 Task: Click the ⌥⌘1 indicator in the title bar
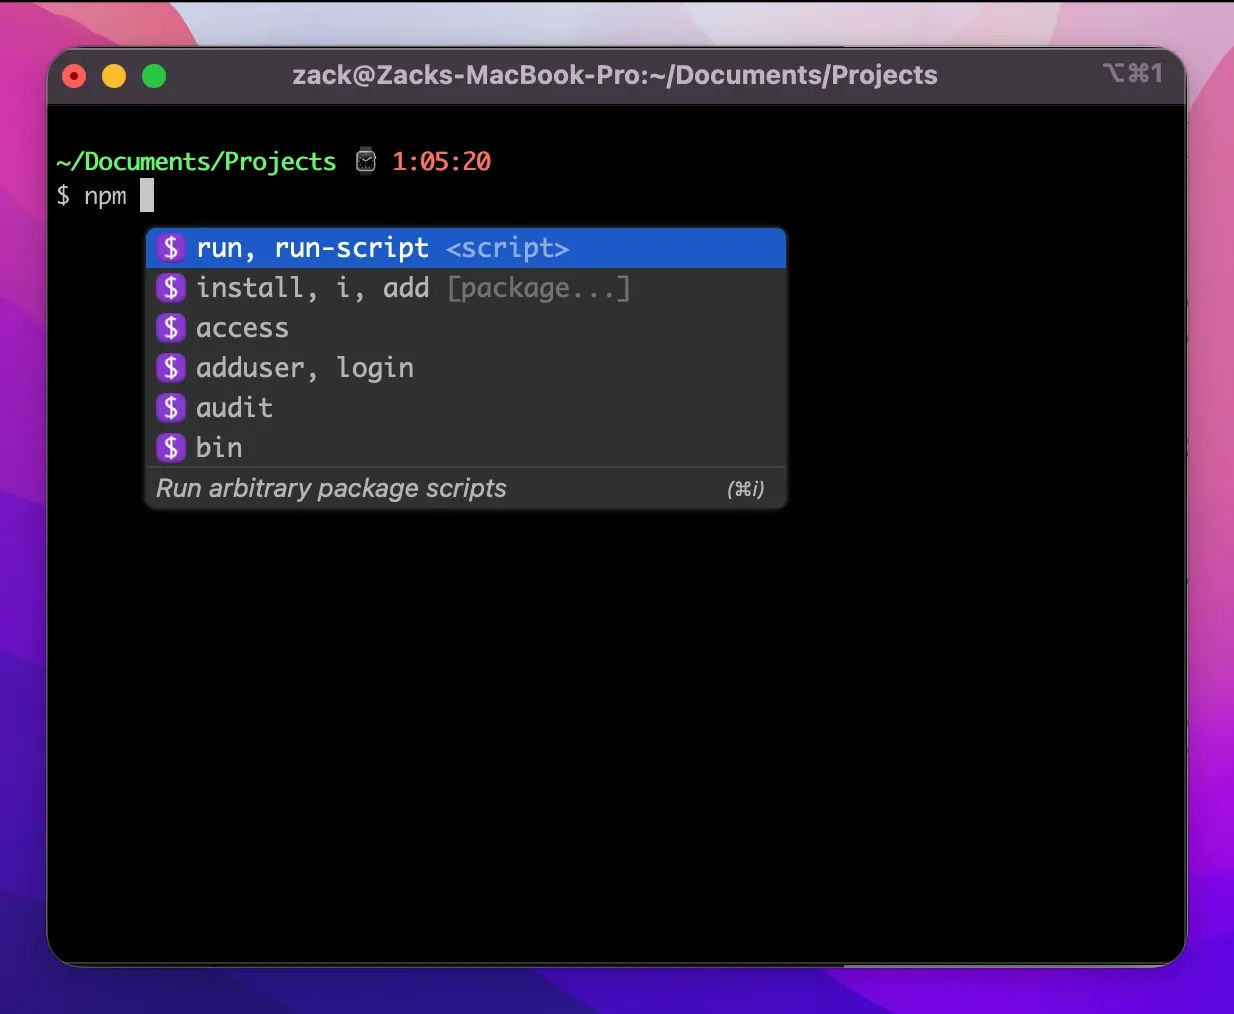coord(1133,74)
